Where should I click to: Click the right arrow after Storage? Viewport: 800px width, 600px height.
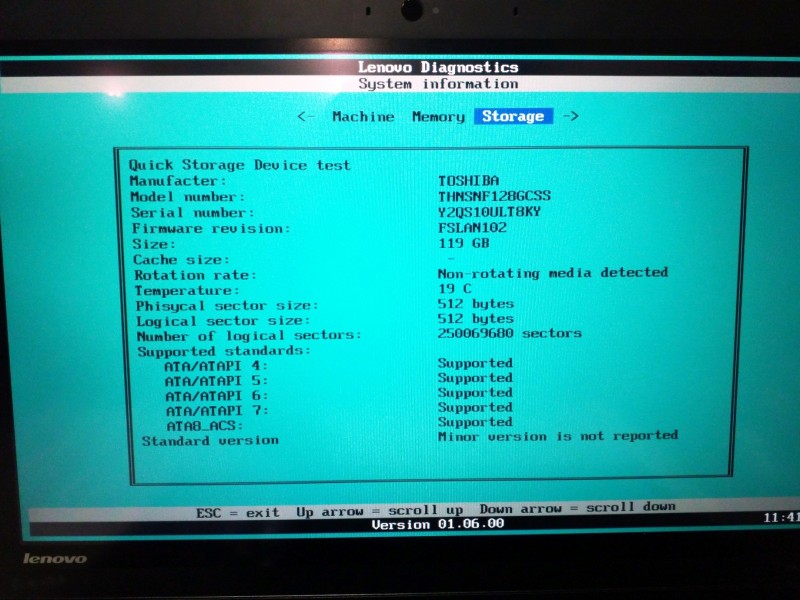coord(570,116)
